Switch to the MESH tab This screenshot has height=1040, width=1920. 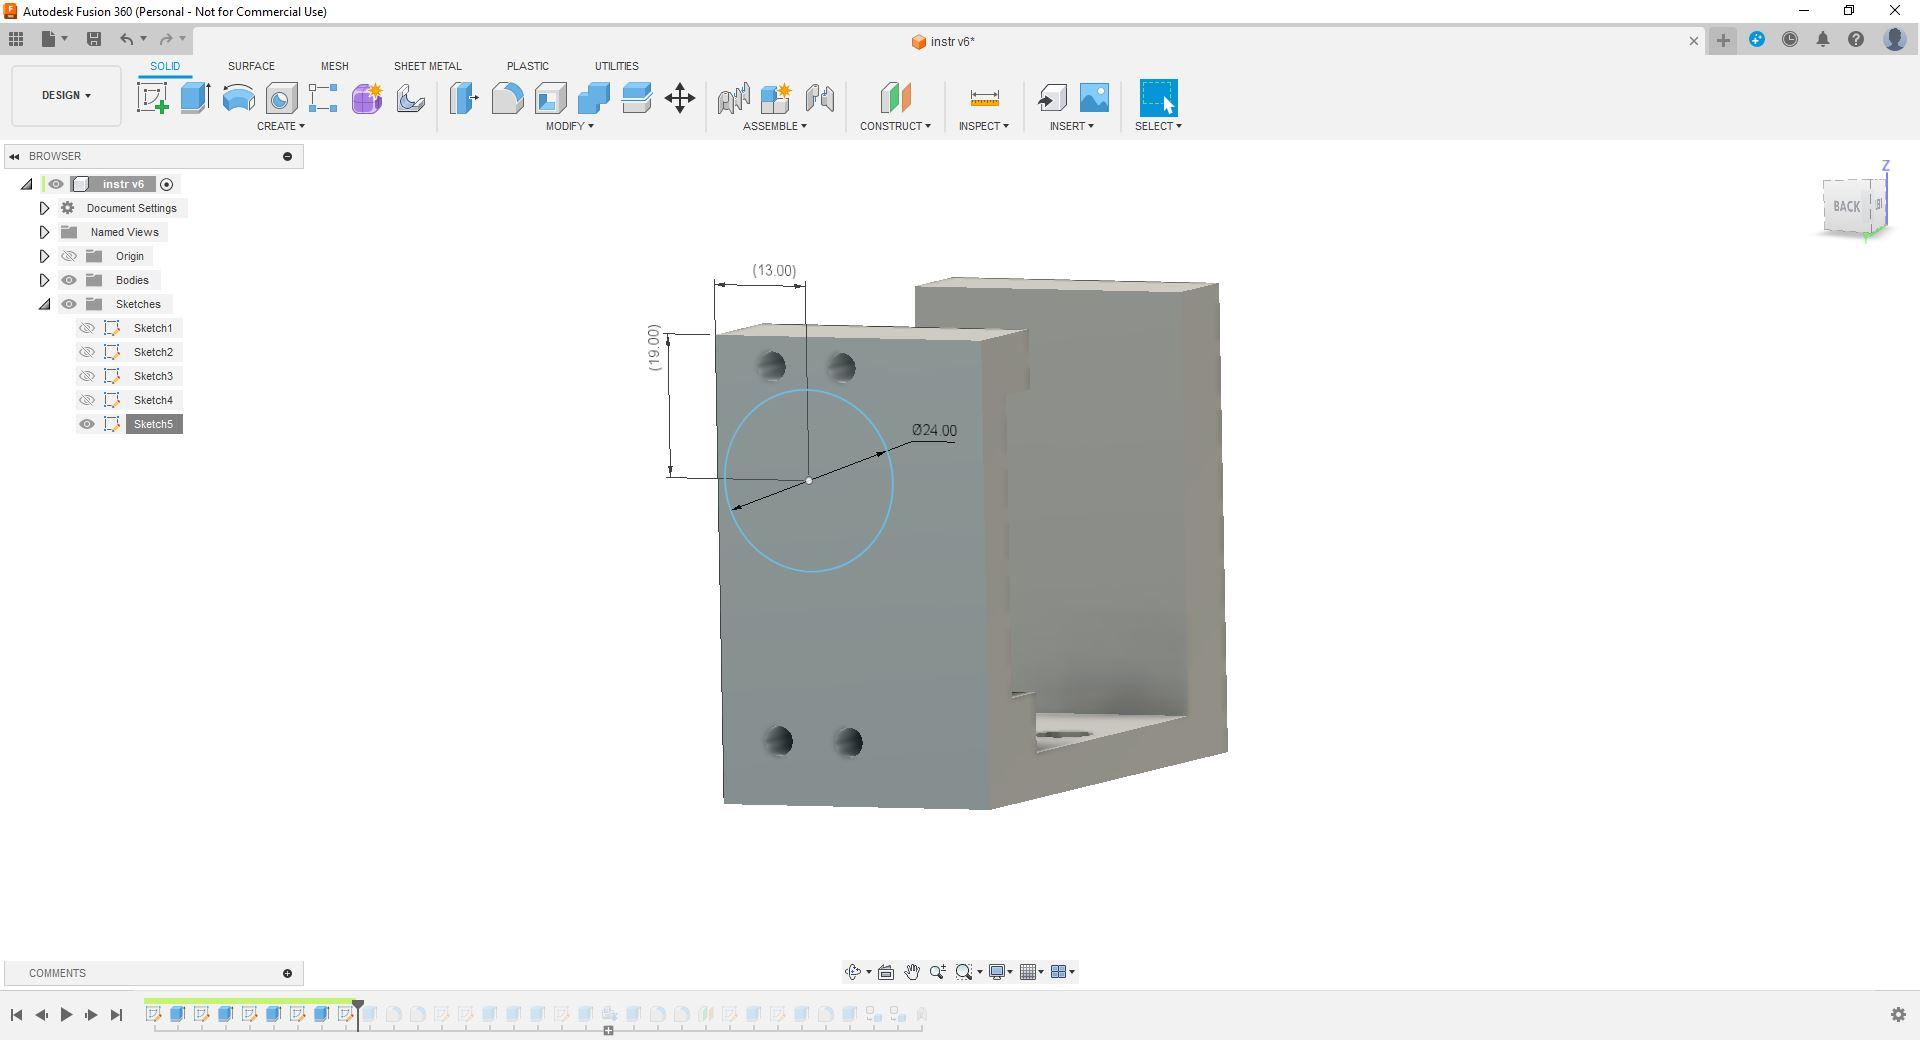pos(335,66)
